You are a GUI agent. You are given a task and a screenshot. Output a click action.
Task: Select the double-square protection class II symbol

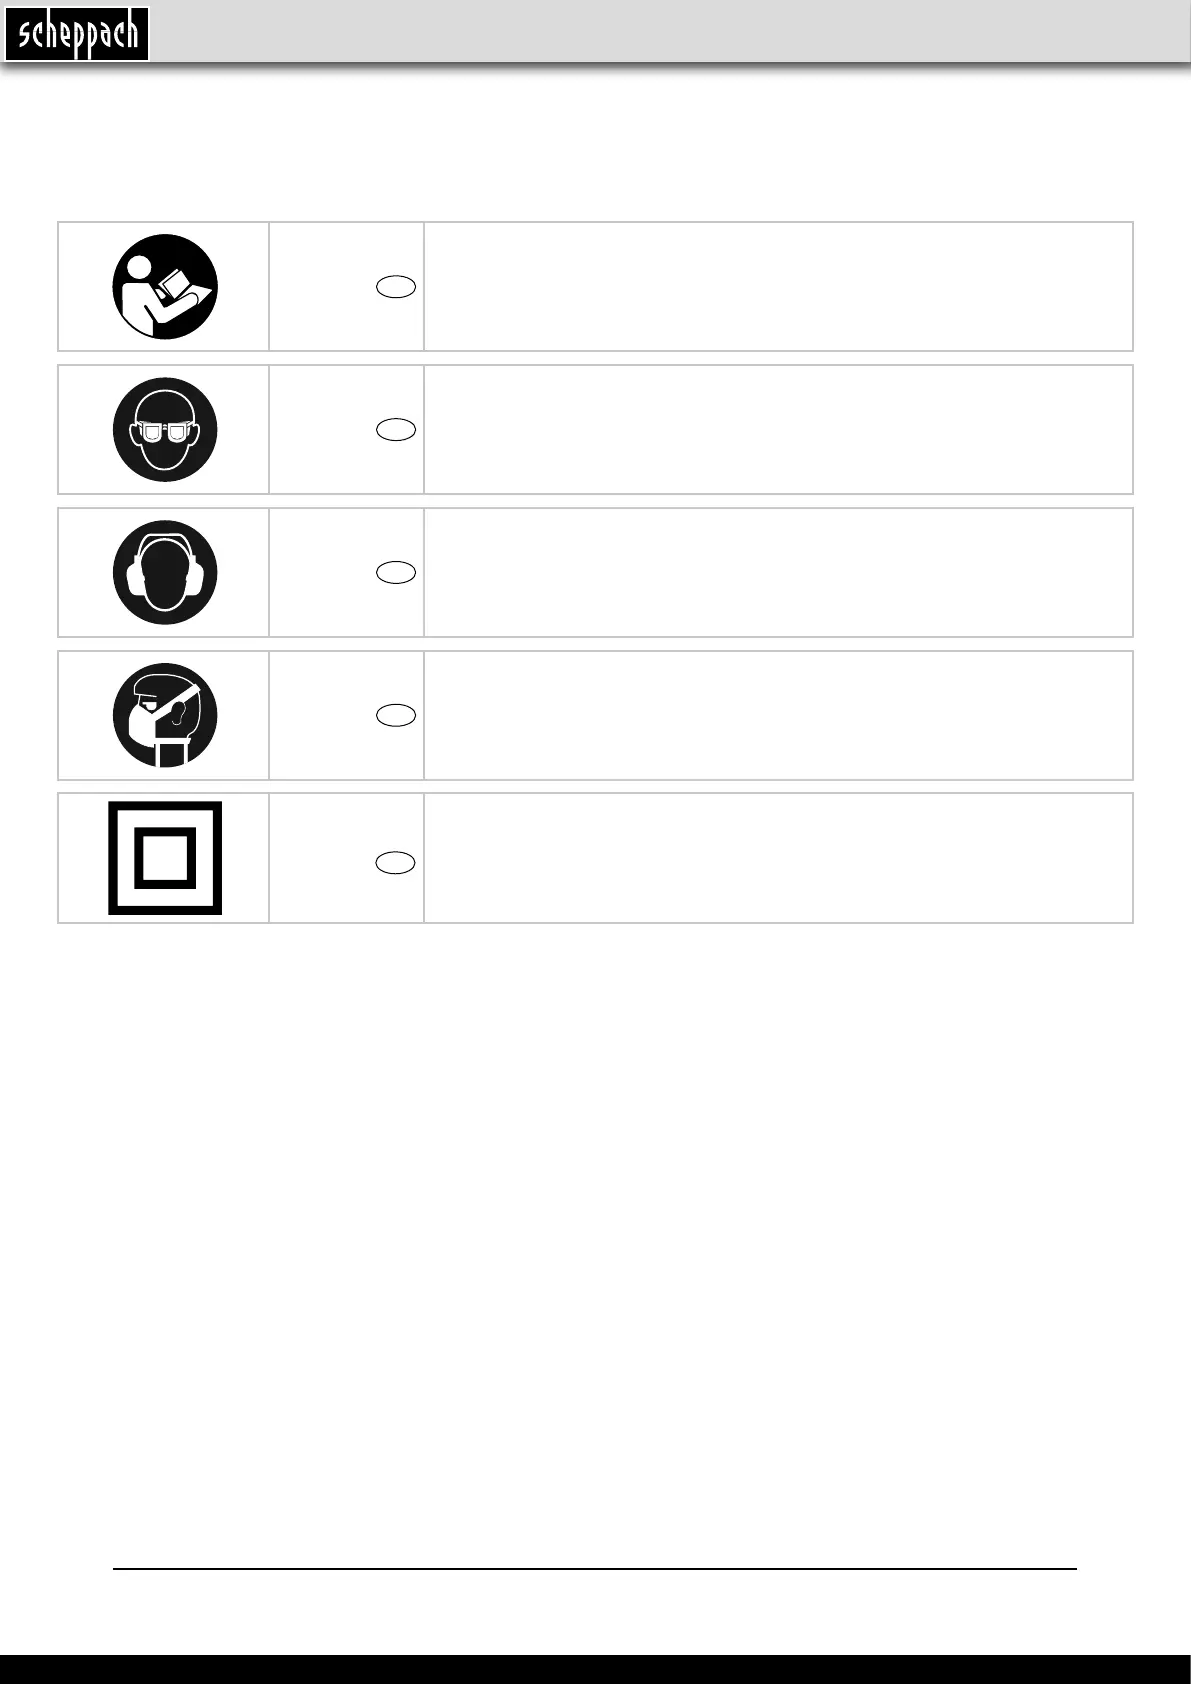165,858
